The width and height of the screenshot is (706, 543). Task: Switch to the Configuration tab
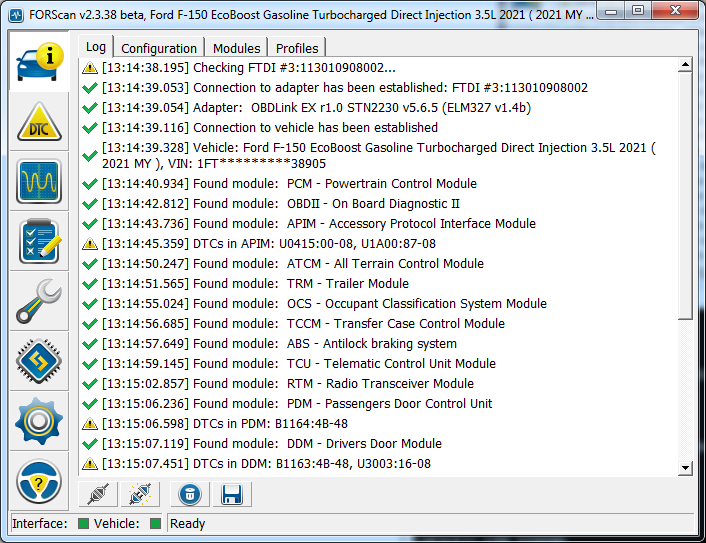coord(159,48)
